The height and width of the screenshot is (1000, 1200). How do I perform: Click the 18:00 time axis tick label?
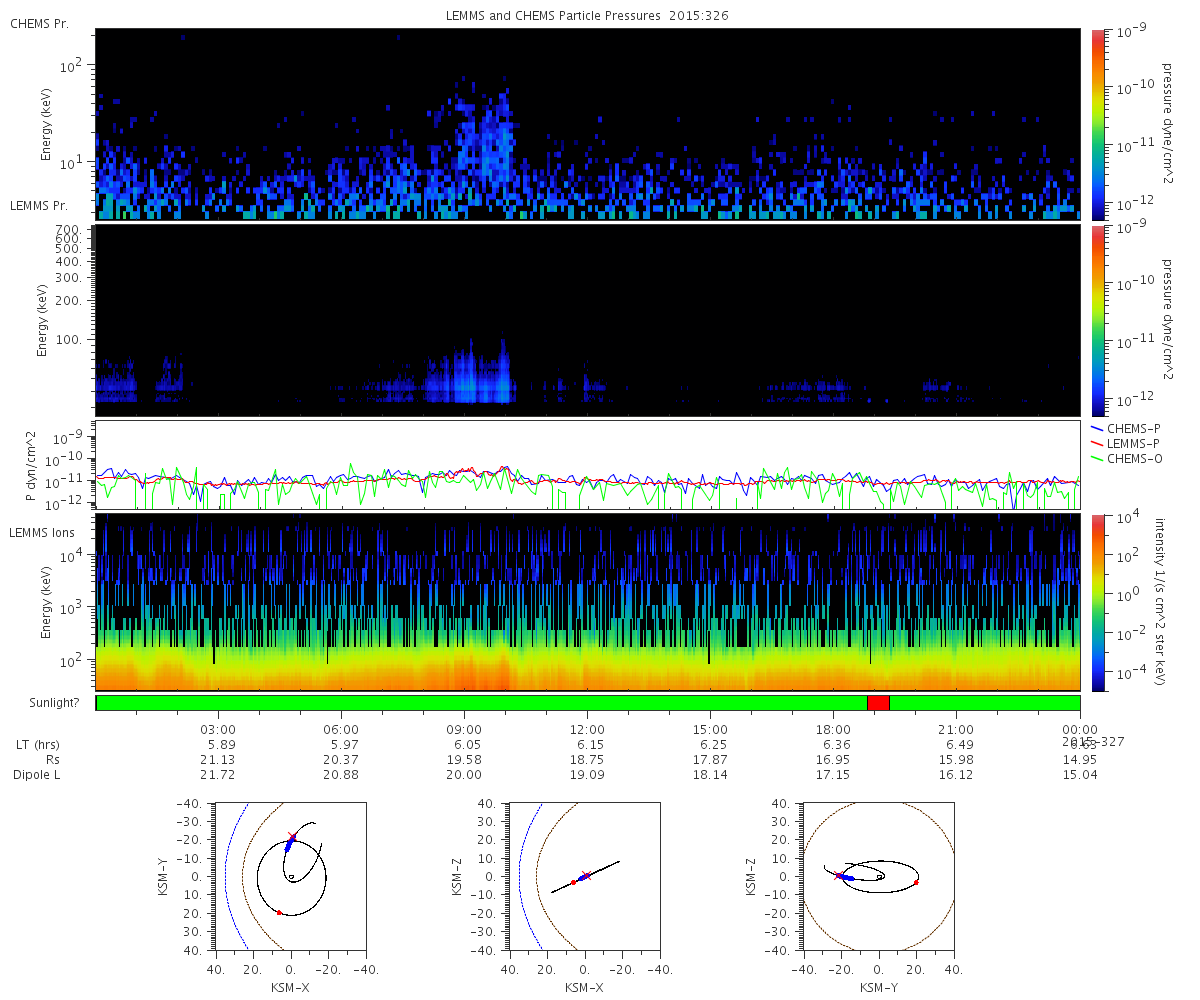833,729
